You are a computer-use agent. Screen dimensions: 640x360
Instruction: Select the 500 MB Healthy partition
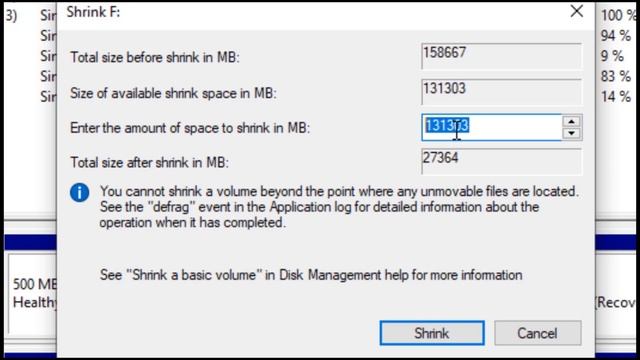coord(32,293)
